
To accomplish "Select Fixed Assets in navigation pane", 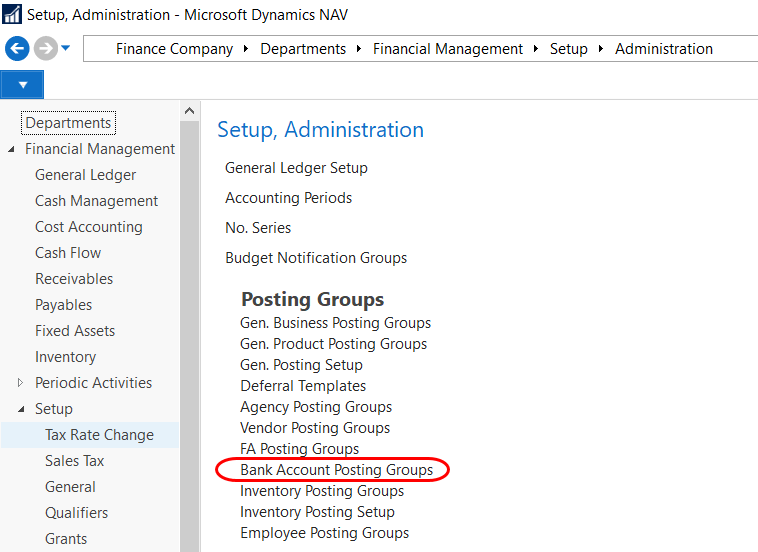I will (x=75, y=331).
